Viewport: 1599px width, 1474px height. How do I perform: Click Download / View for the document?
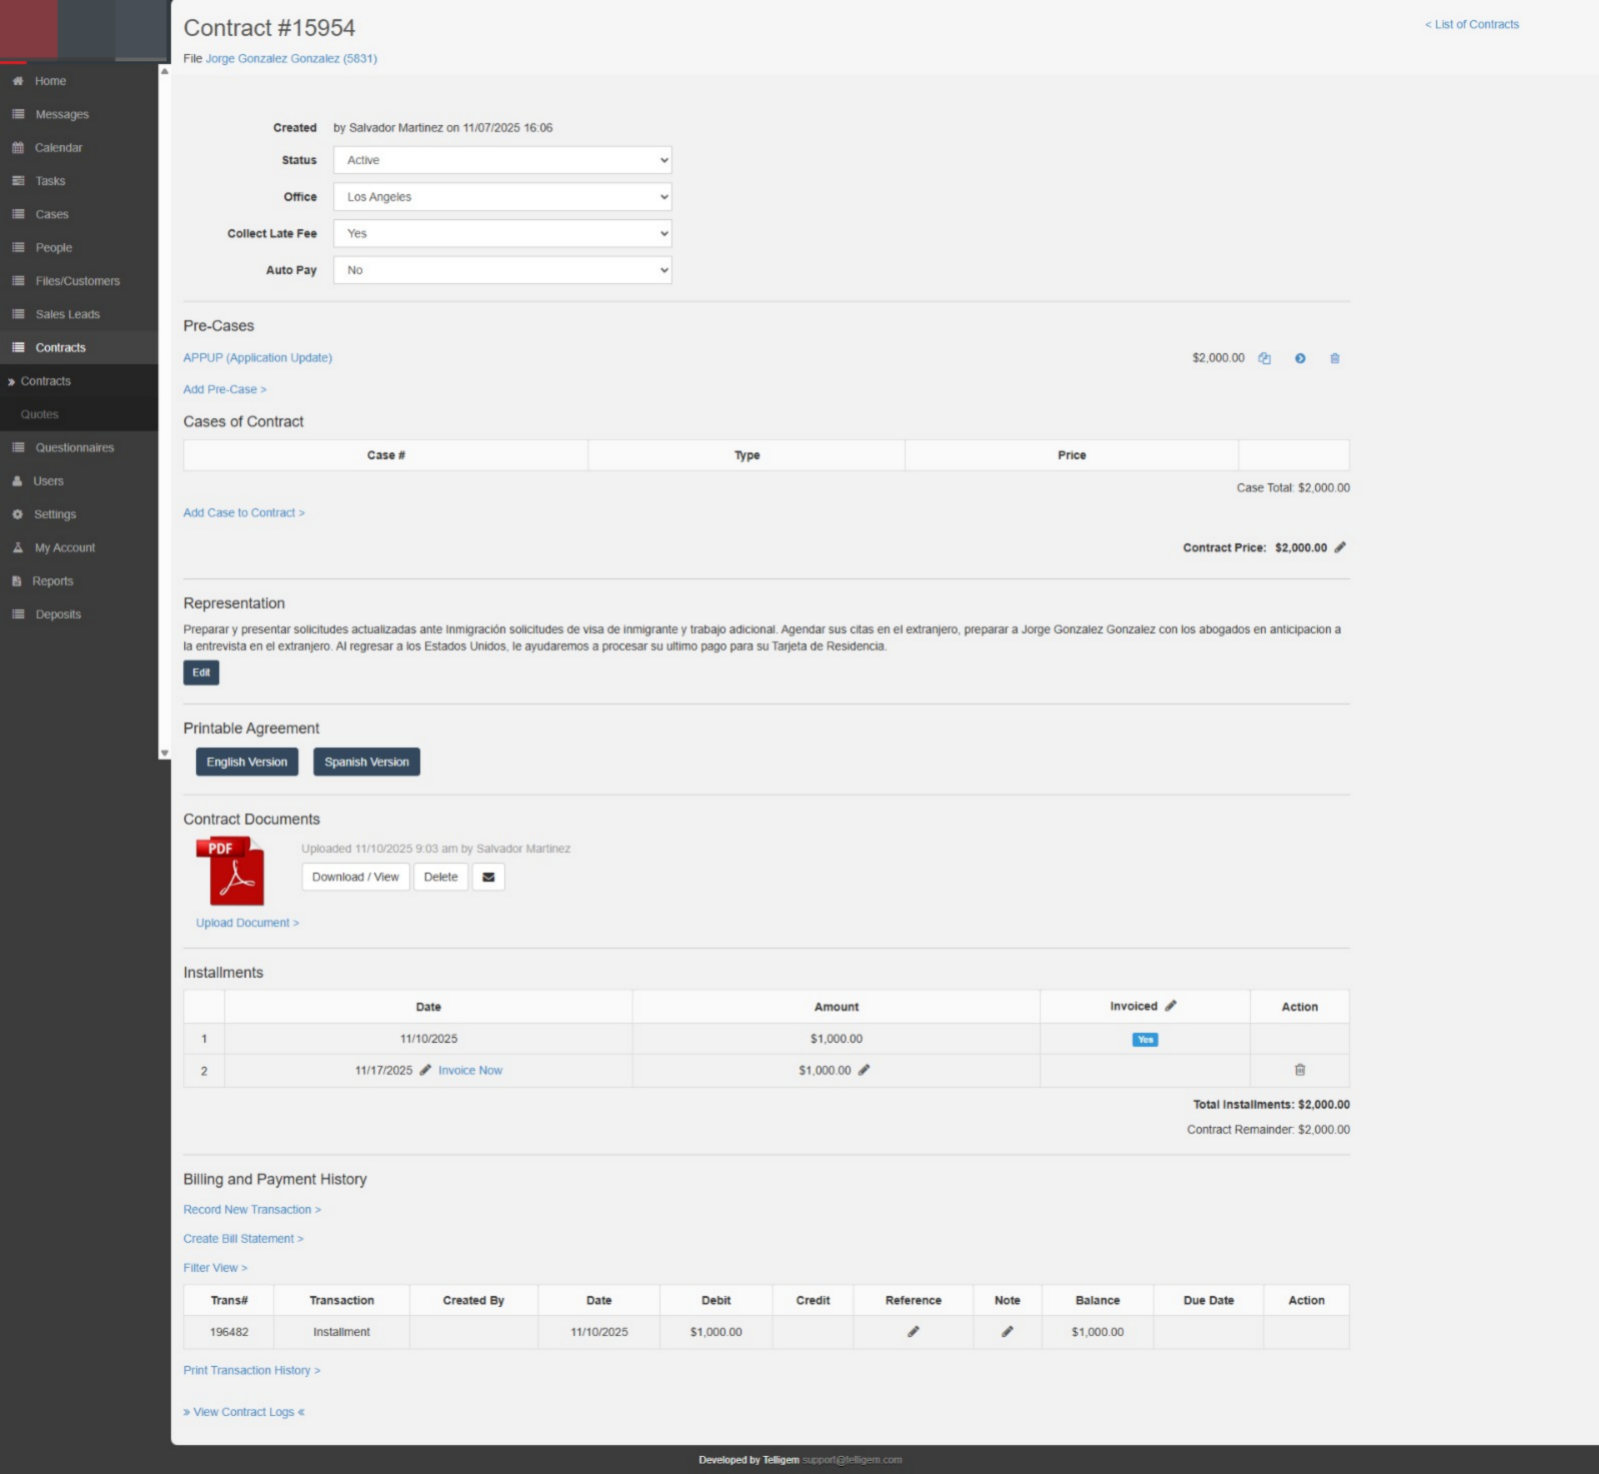(355, 877)
